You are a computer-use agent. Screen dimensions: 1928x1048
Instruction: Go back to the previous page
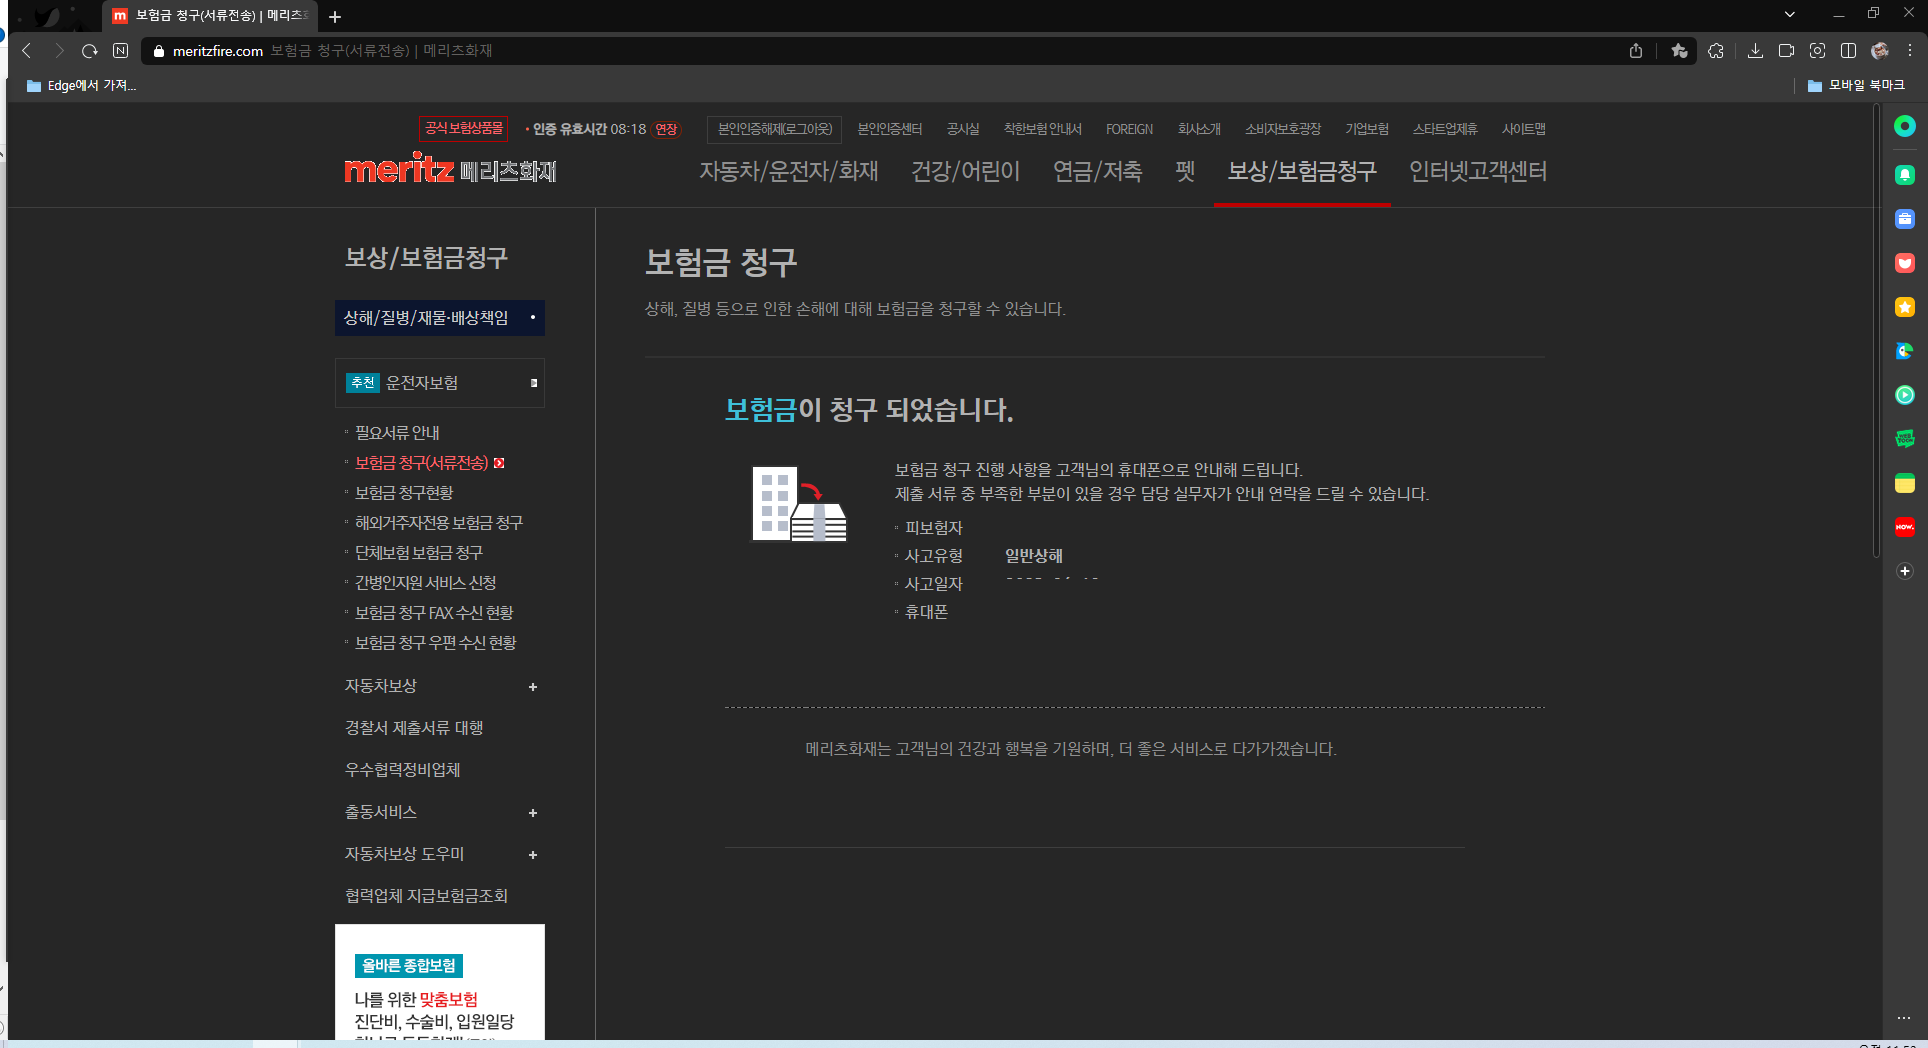point(27,51)
